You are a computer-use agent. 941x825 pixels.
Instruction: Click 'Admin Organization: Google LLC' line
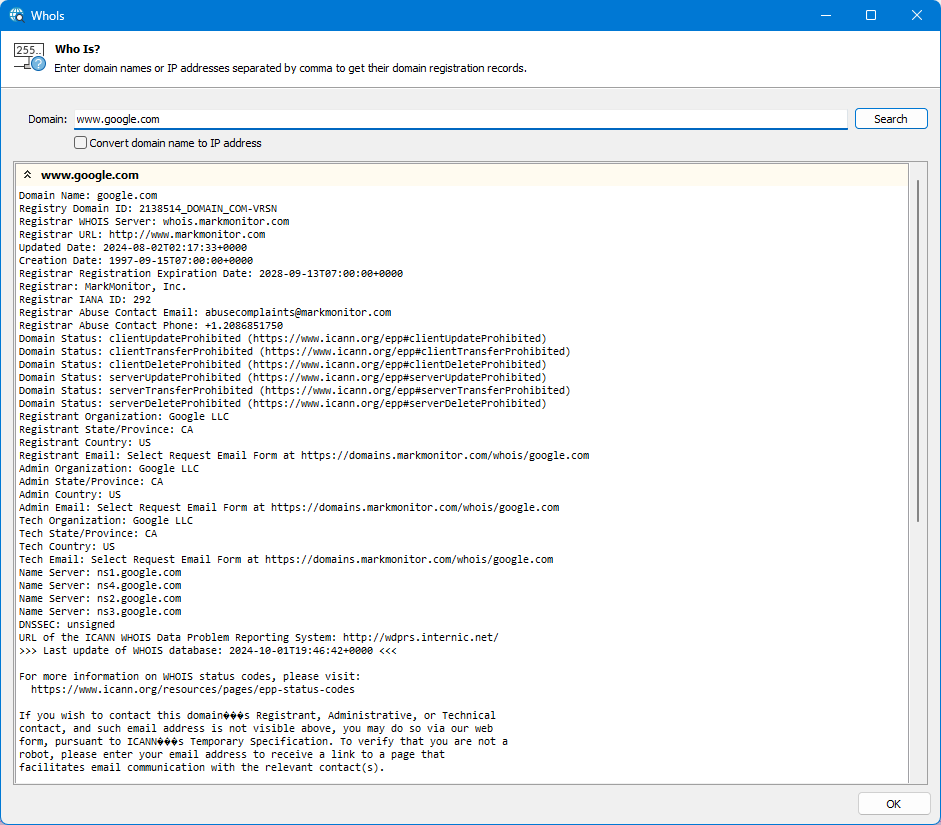pyautogui.click(x=109, y=469)
